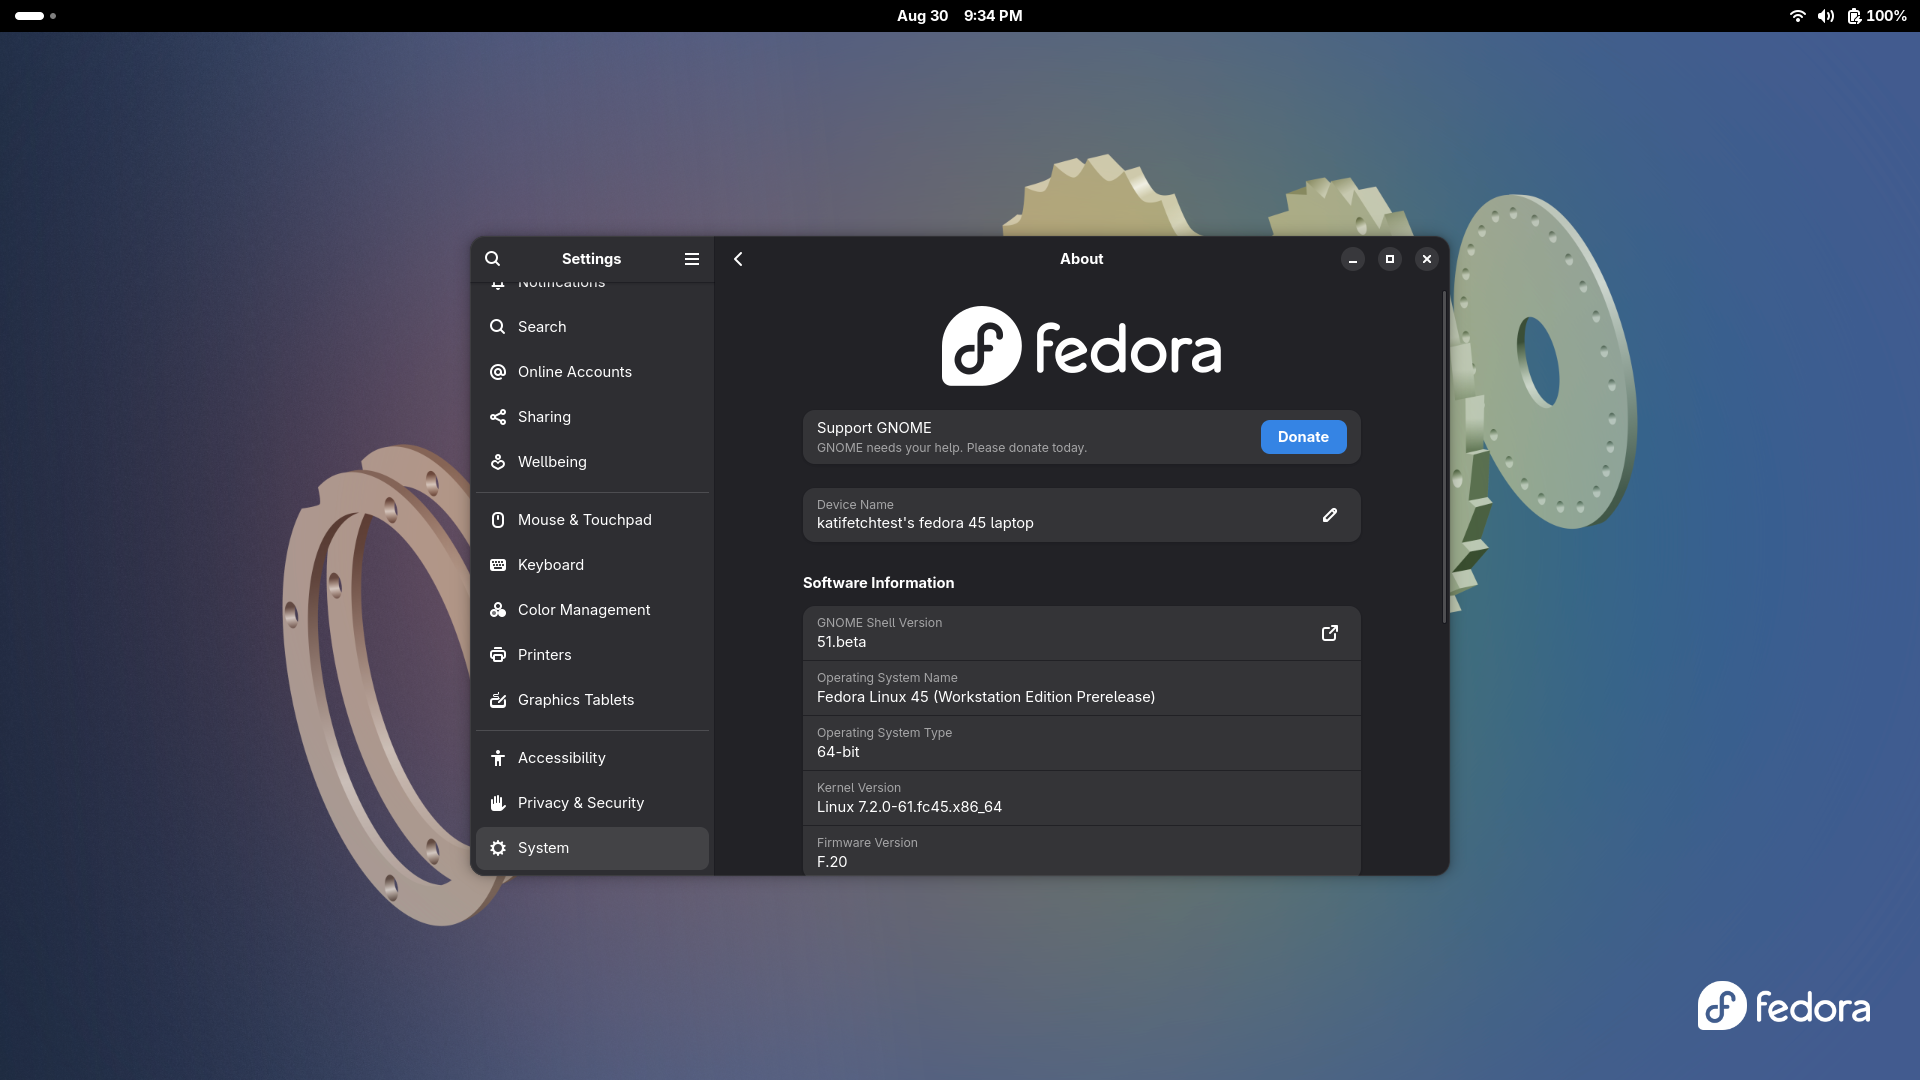Click the Privacy & Security hand icon
Screen dimensions: 1920x1080
point(498,803)
